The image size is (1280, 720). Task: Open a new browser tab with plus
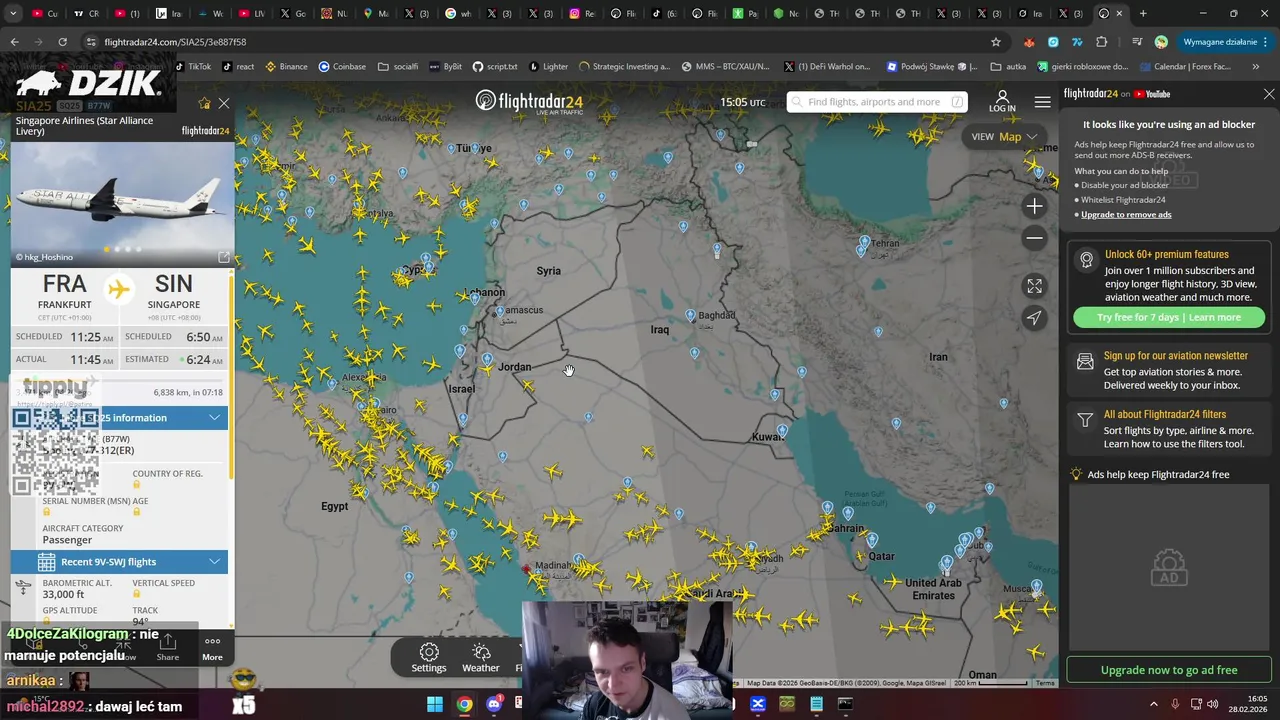coord(1143,14)
